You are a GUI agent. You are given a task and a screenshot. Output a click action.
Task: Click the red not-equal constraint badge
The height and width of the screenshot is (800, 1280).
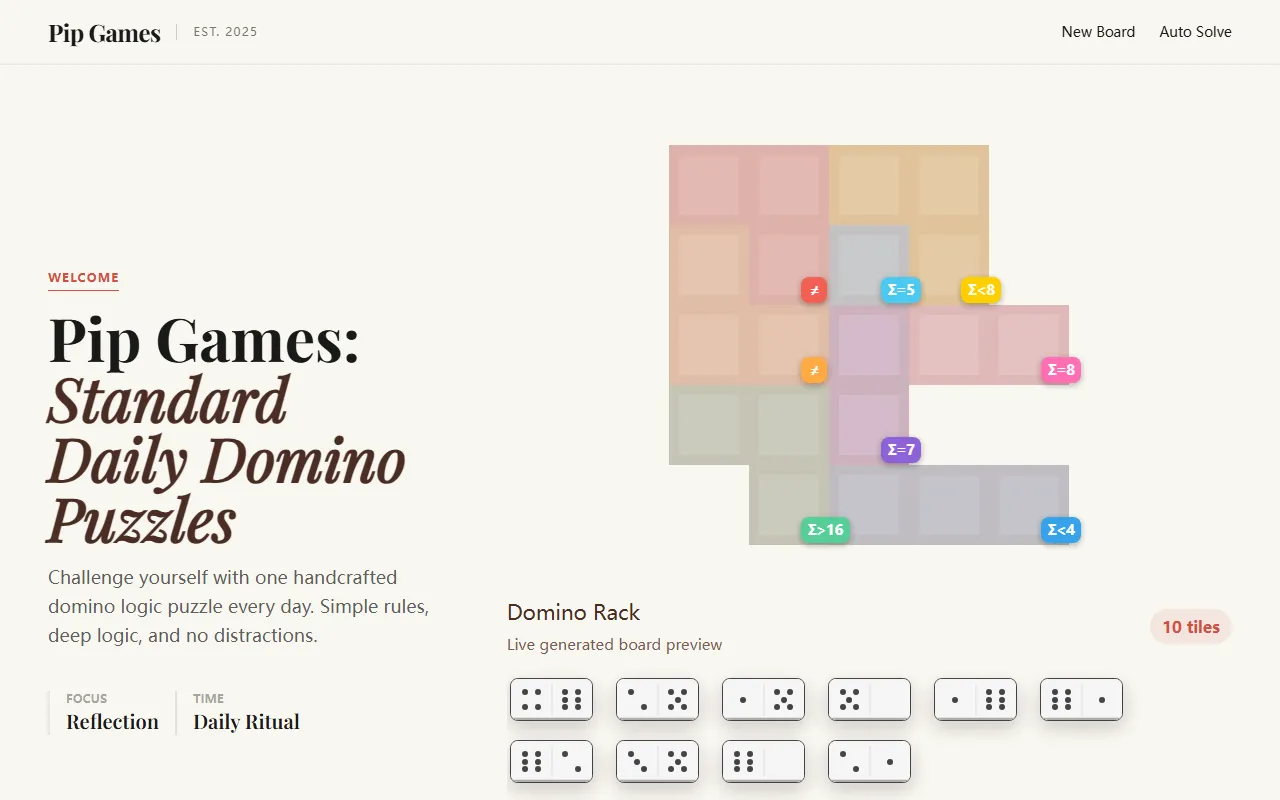pos(814,290)
